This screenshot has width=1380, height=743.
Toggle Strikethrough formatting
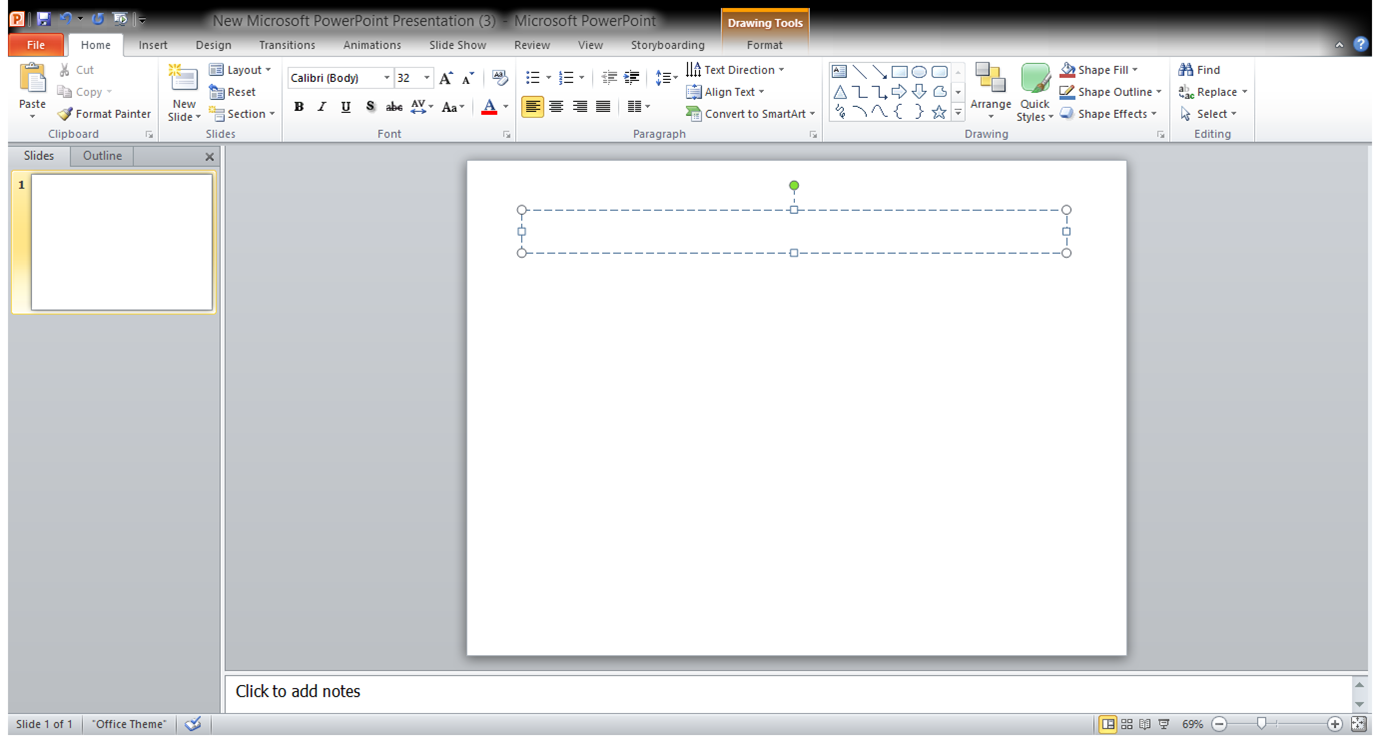coord(394,107)
